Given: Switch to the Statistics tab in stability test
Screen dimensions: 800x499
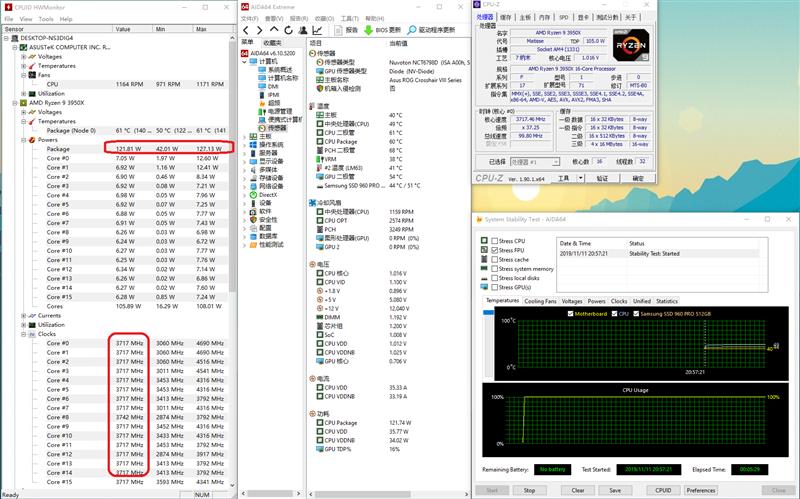Looking at the screenshot, I should [x=667, y=302].
